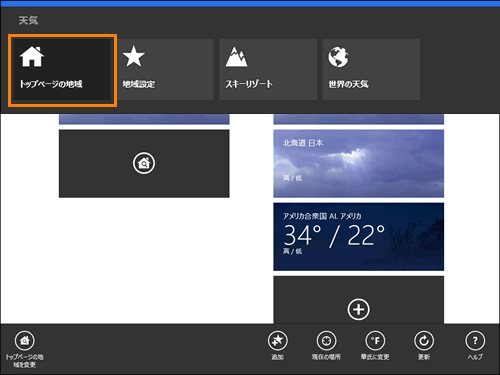The width and height of the screenshot is (500, 375).
Task: Open the アメリカ合衆国 AL weather tile
Action: tap(359, 237)
